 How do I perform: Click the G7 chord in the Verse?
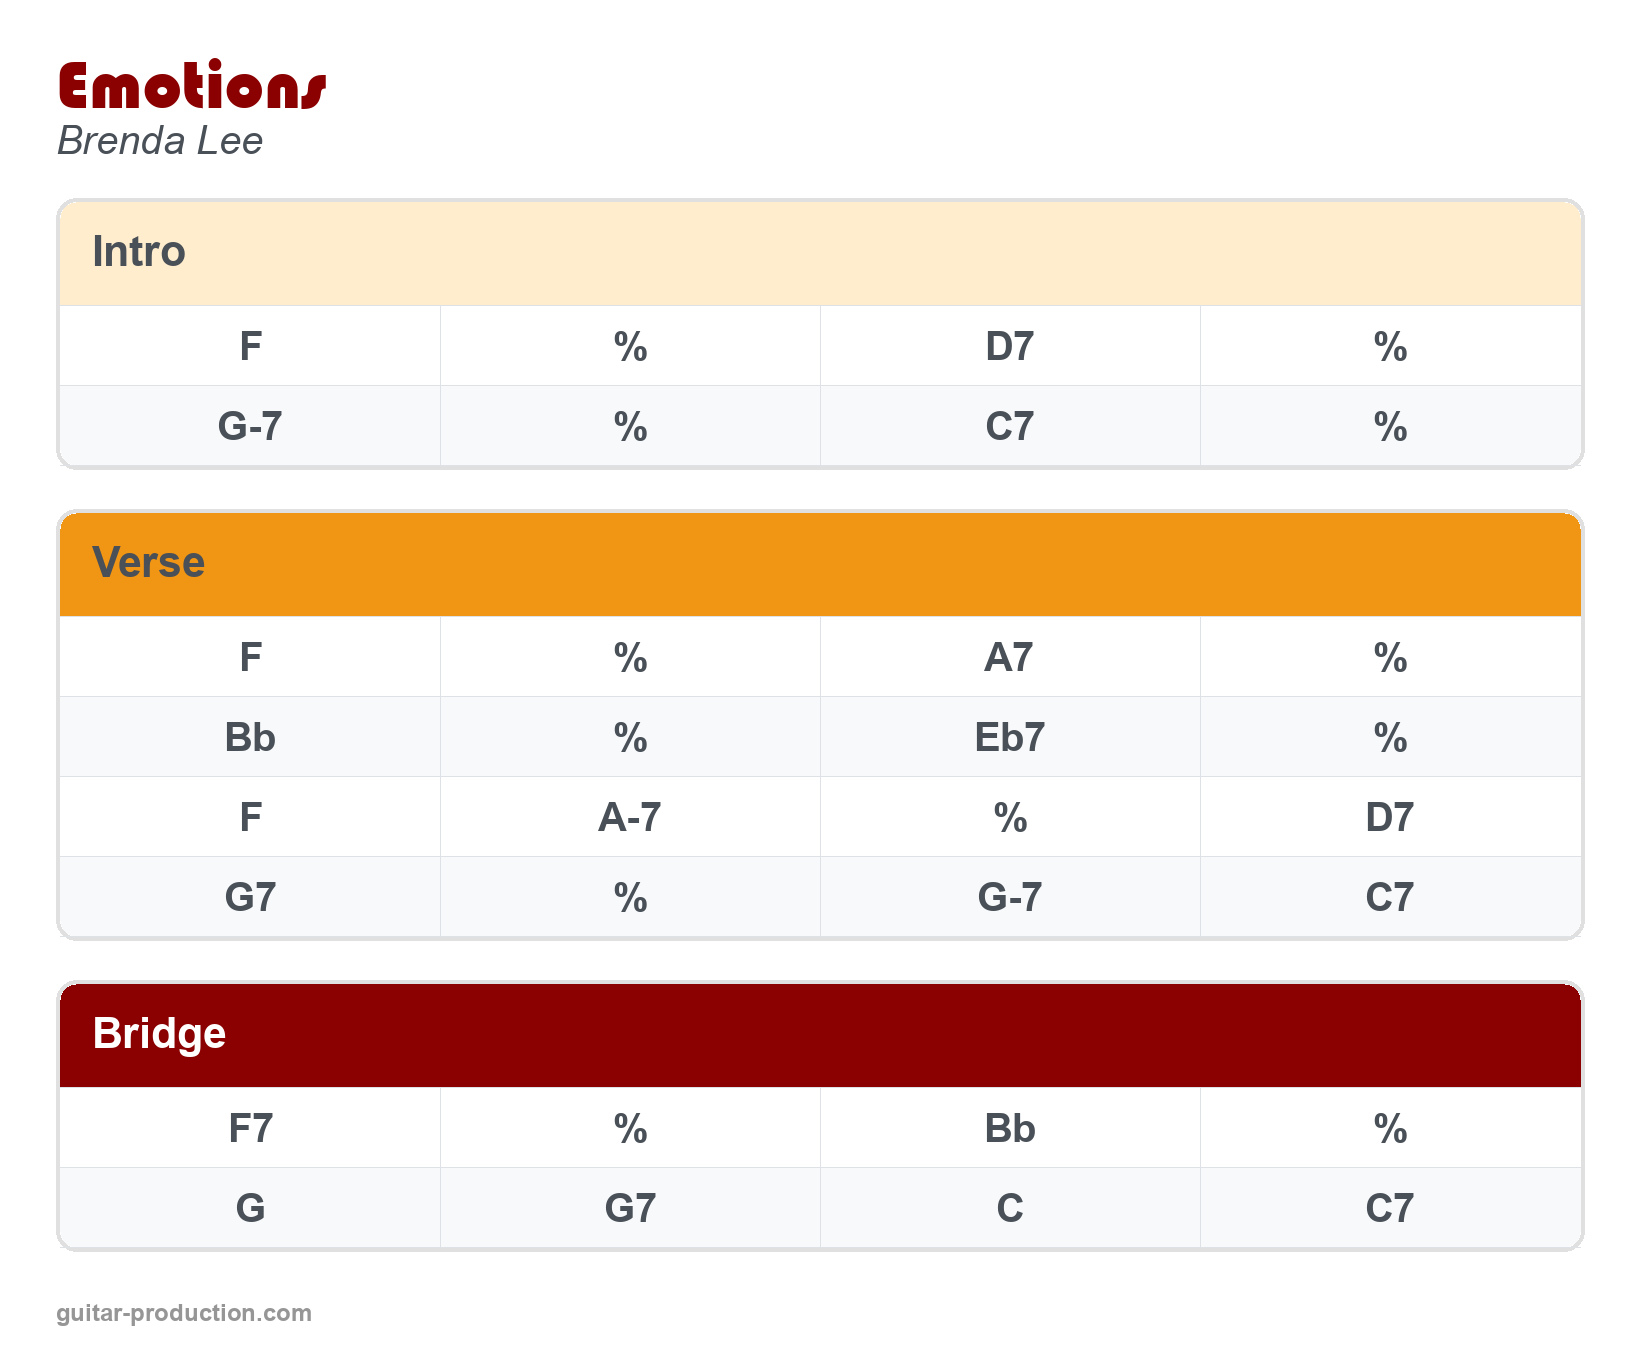point(250,898)
